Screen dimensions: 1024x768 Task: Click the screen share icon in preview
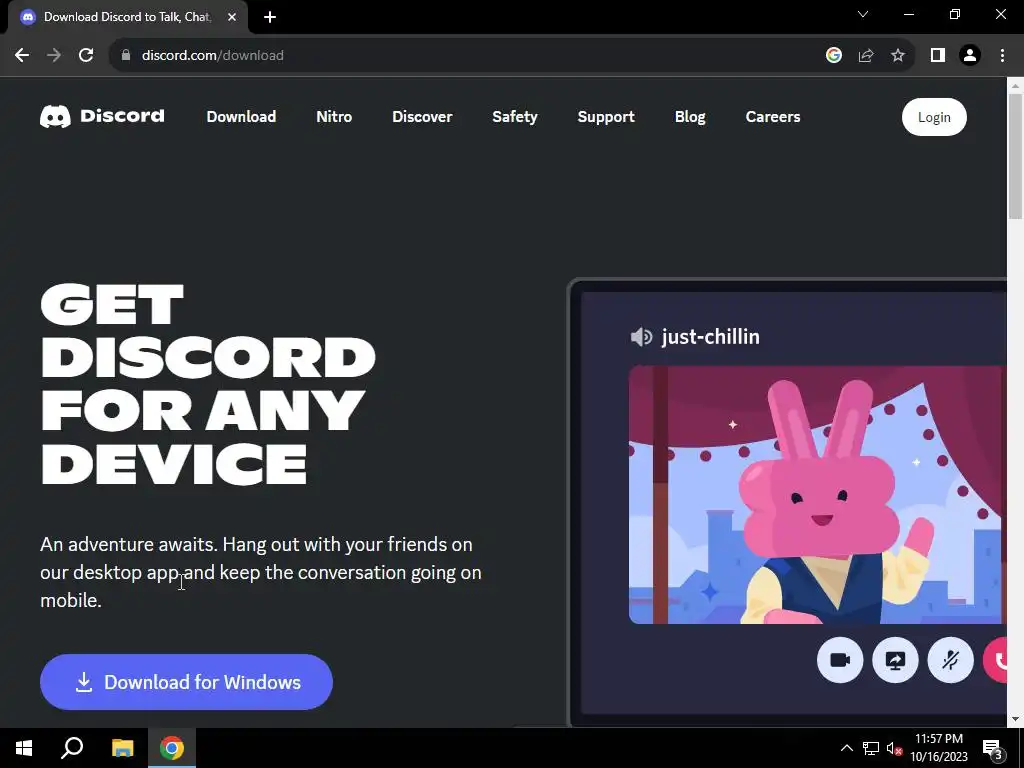895,660
